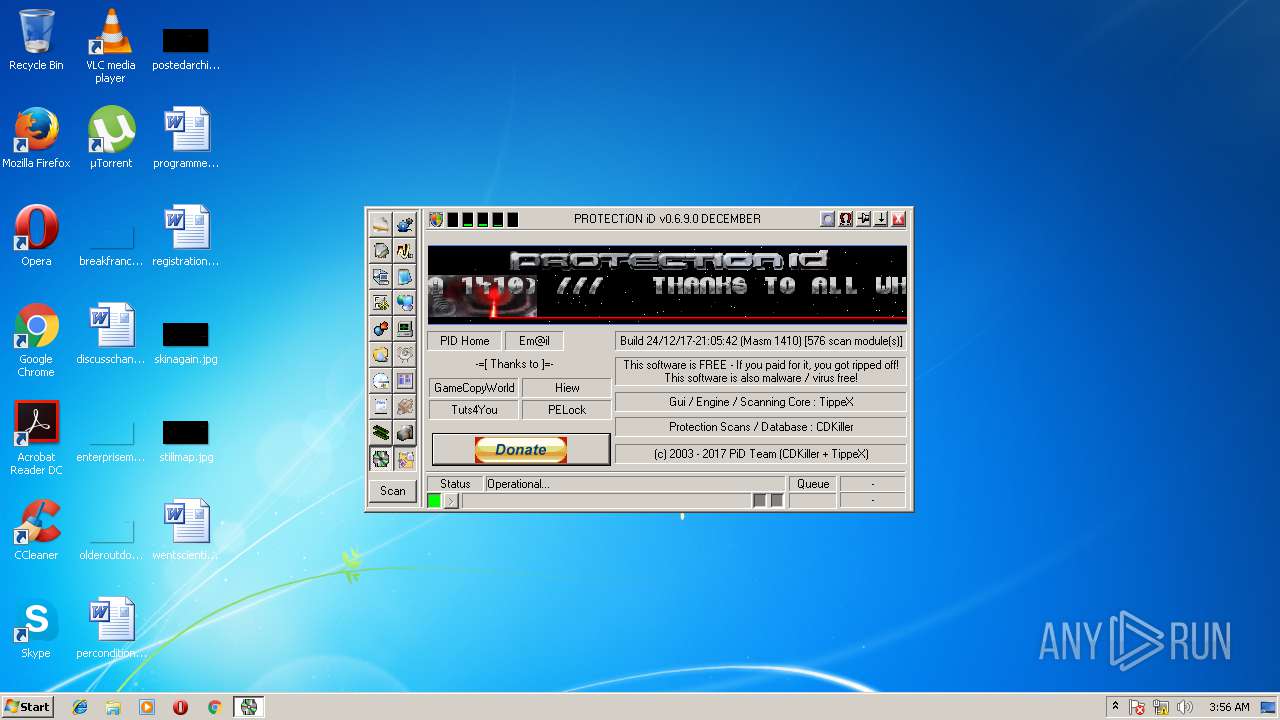Click the gray swirl sidebar icon
Viewport: 1280px width, 720px height.
405,354
